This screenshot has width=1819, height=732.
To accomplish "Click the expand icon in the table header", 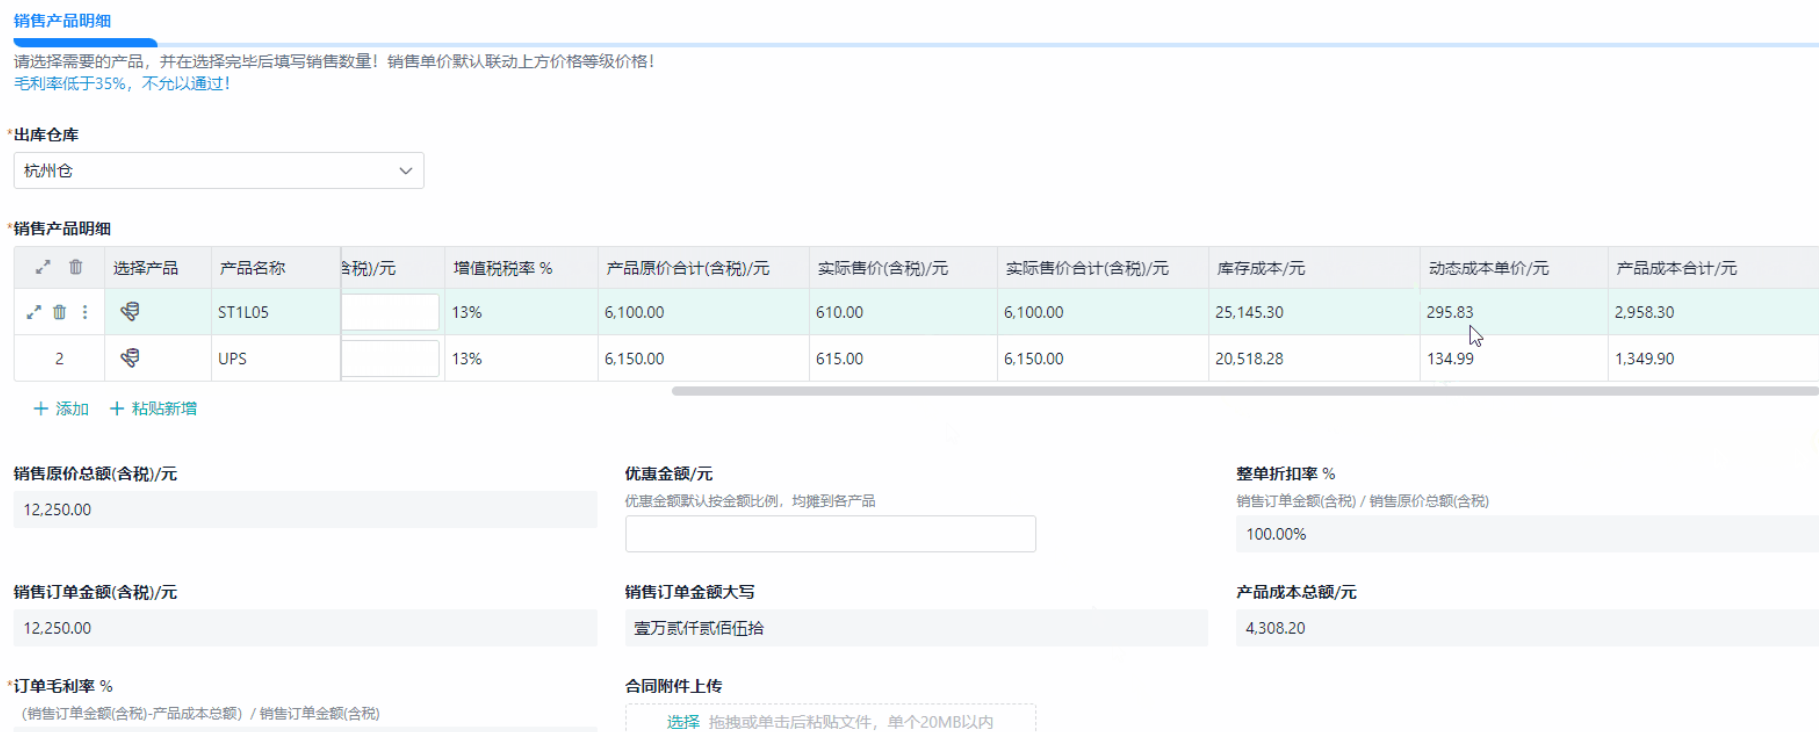I will (x=43, y=267).
